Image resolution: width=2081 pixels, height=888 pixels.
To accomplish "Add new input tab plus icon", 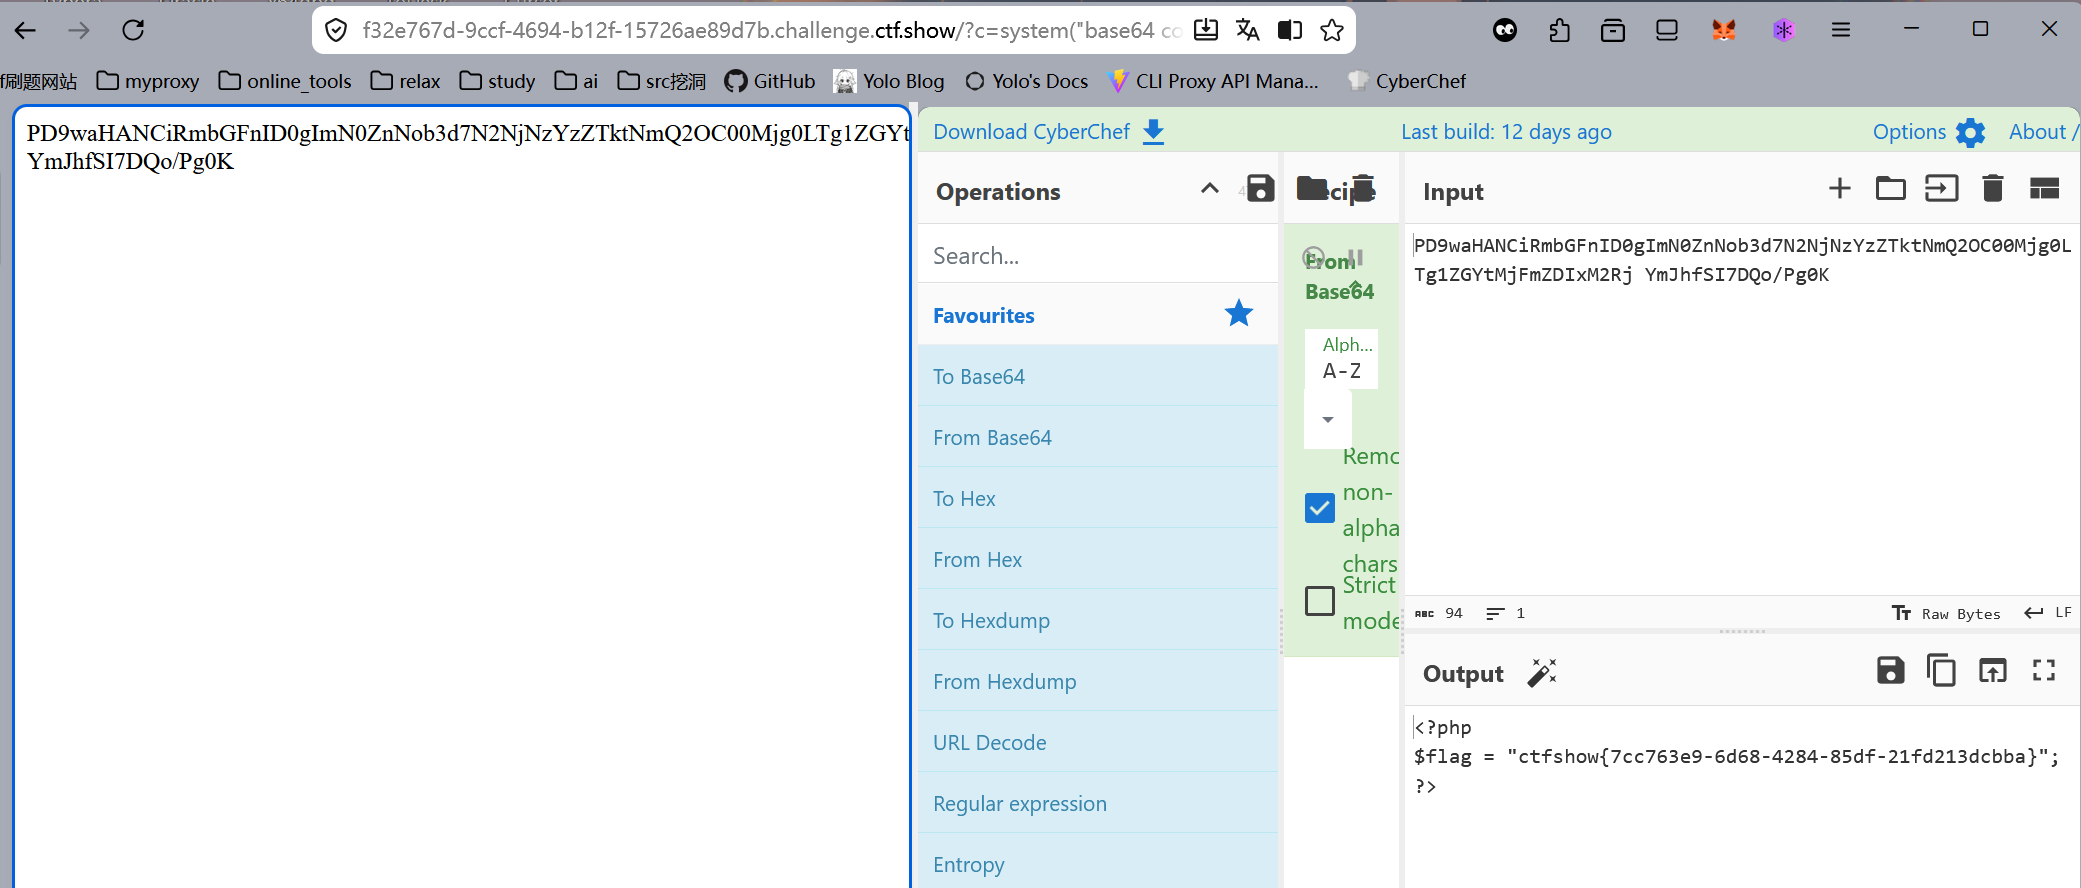I will (1840, 188).
